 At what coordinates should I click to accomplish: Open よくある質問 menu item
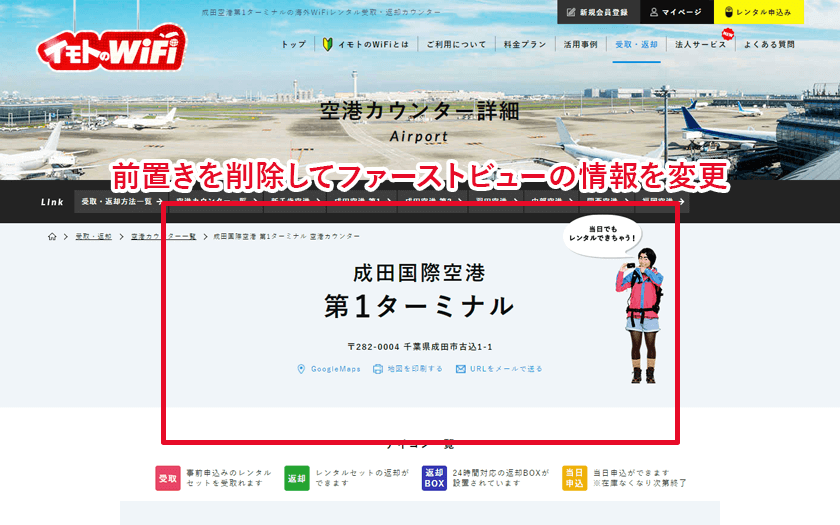(x=769, y=44)
